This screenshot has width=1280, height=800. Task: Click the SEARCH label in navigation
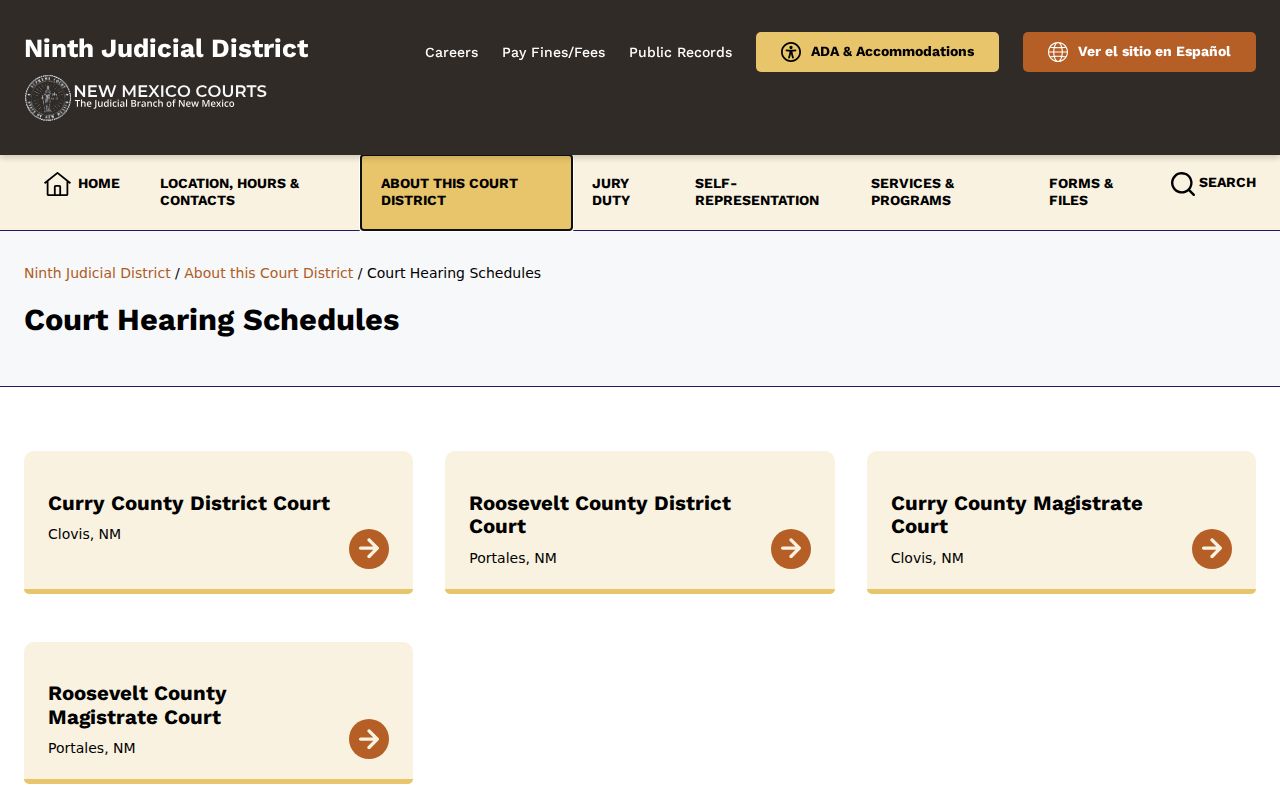click(1227, 183)
